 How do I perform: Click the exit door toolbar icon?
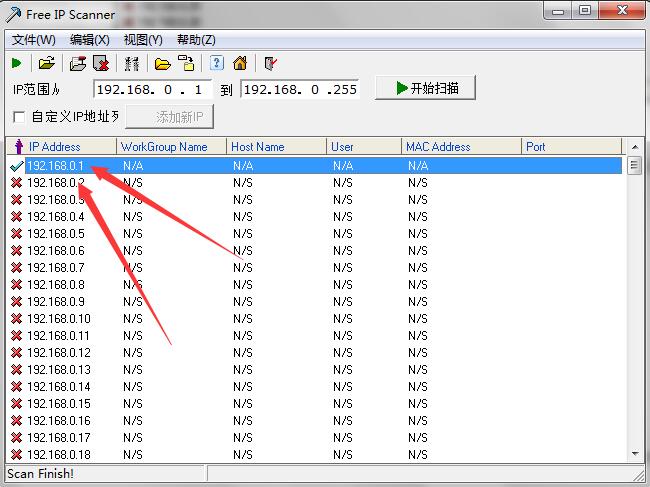point(270,63)
